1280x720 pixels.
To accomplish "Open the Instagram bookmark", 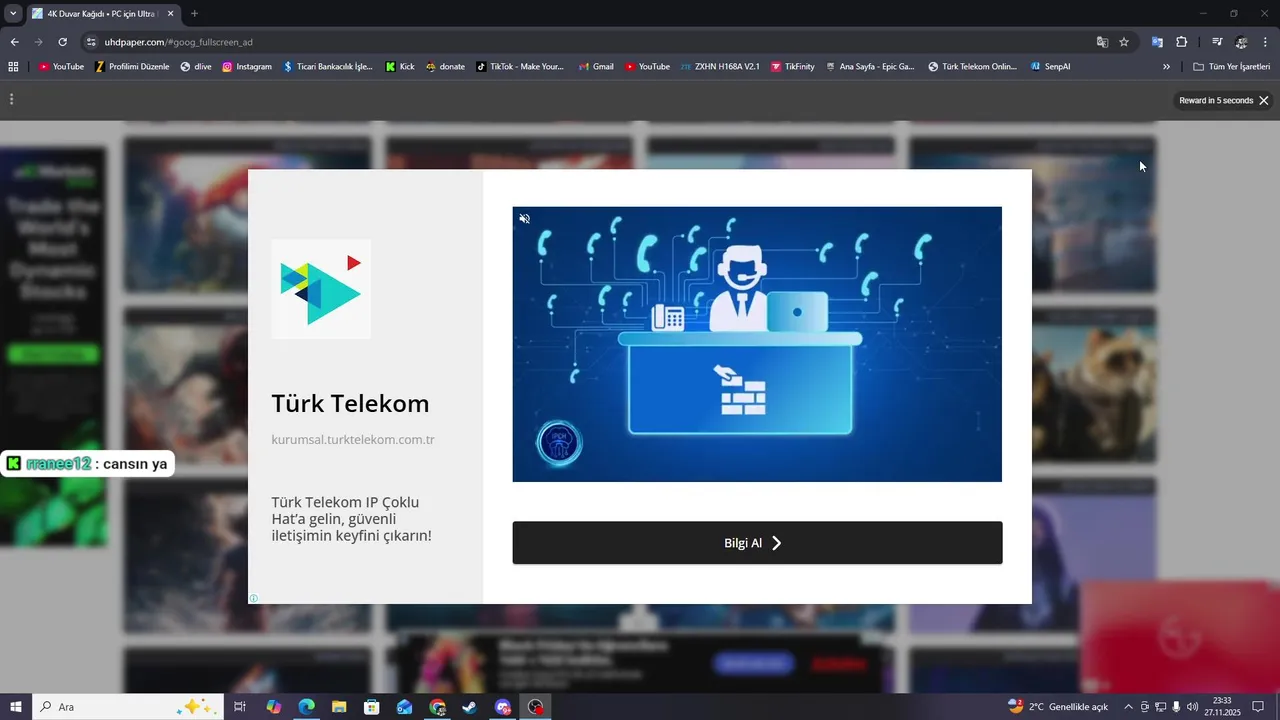I will pyautogui.click(x=247, y=67).
